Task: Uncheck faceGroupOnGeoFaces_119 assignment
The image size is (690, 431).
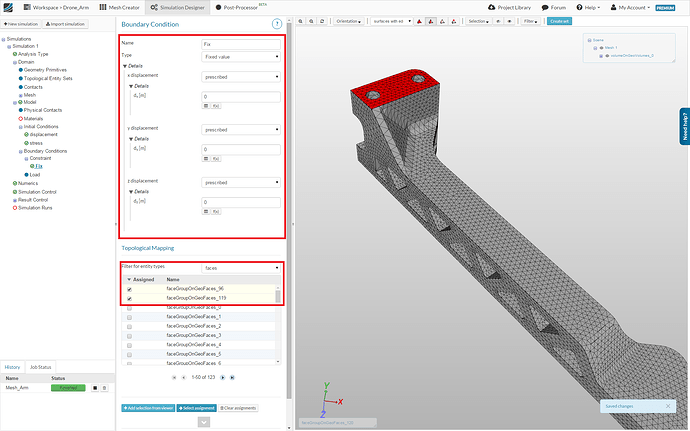Action: [129, 298]
